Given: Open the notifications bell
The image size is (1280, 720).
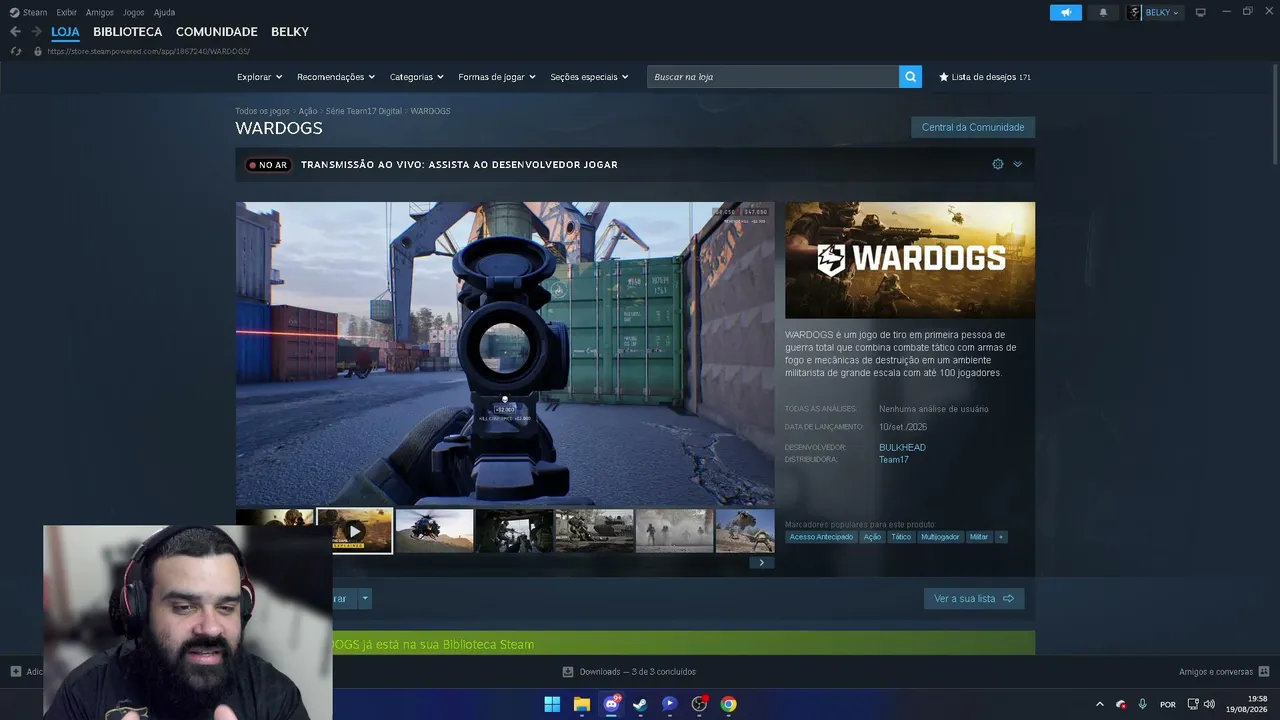Looking at the screenshot, I should [1103, 12].
